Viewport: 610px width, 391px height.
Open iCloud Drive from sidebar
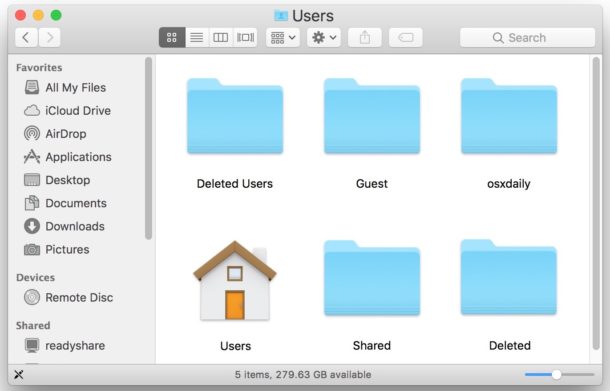coord(67,110)
